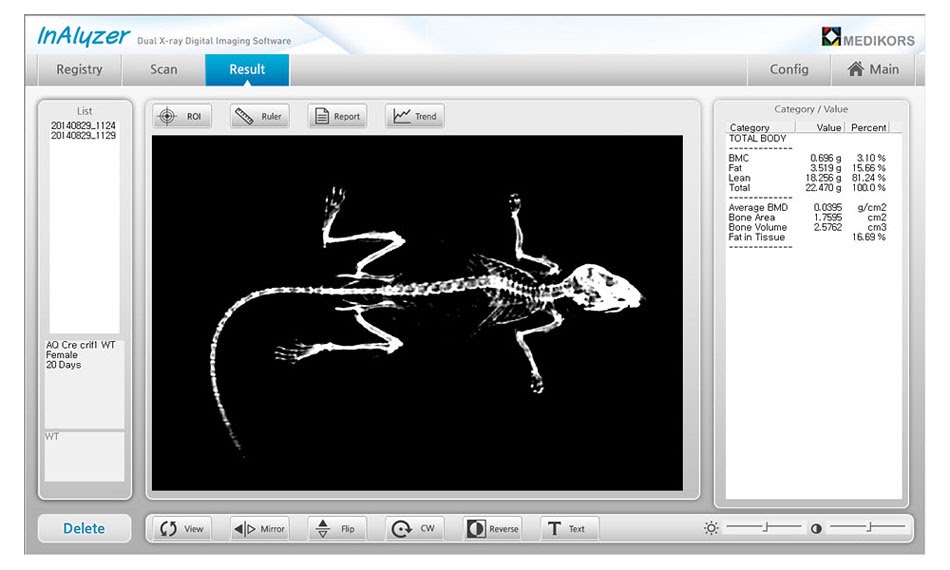The height and width of the screenshot is (570, 950).
Task: Go to Main home screen
Action: pyautogui.click(x=872, y=69)
